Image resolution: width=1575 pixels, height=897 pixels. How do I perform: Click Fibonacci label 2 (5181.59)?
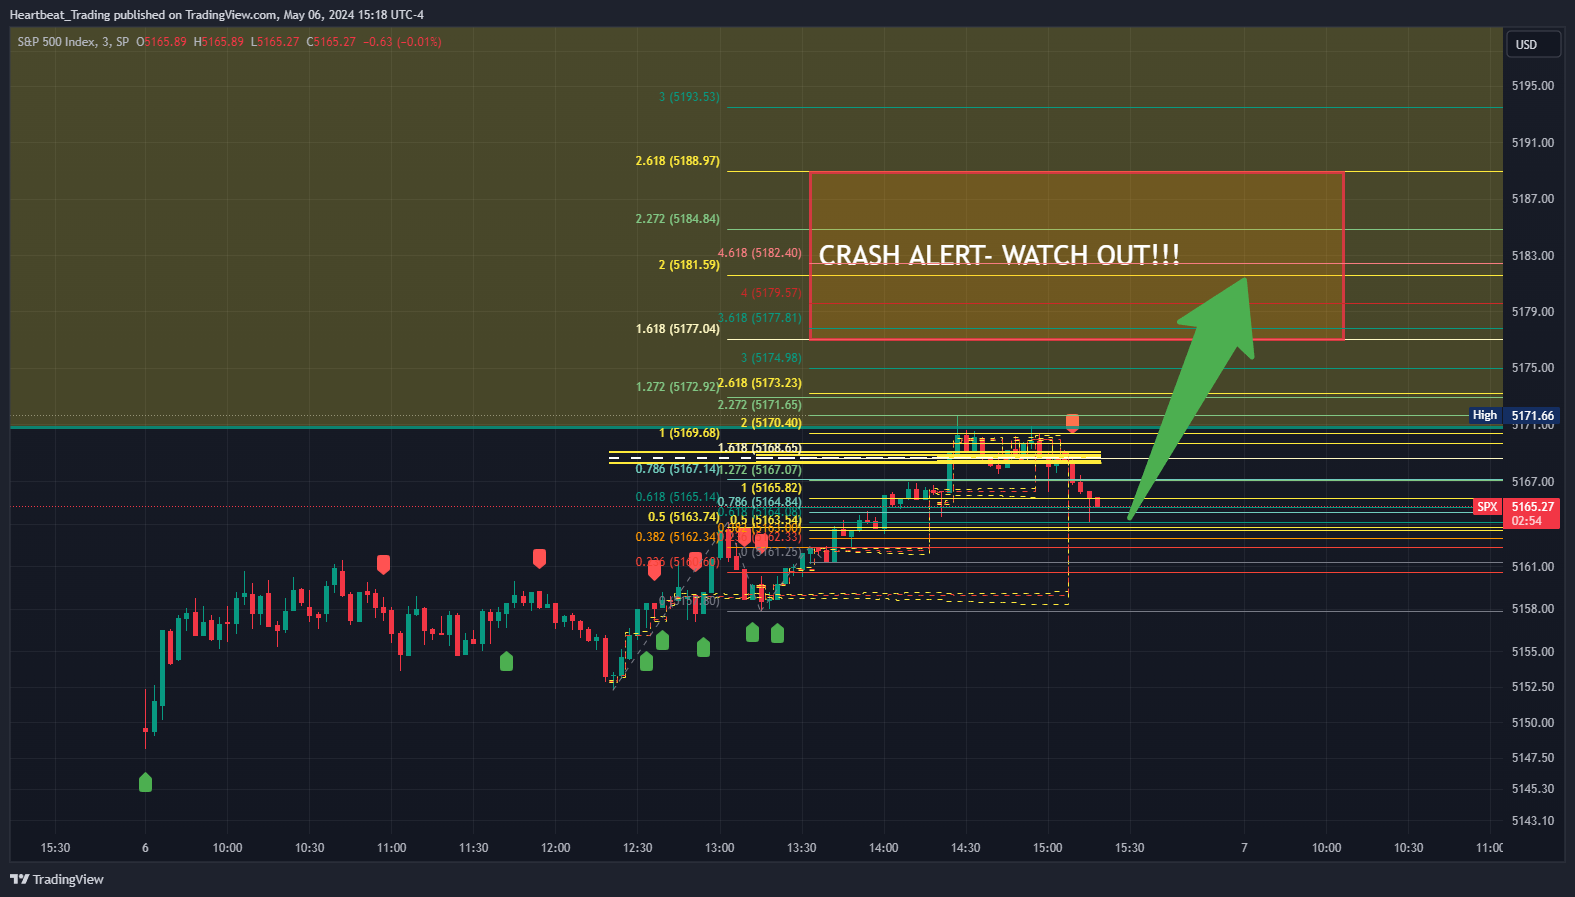click(689, 265)
